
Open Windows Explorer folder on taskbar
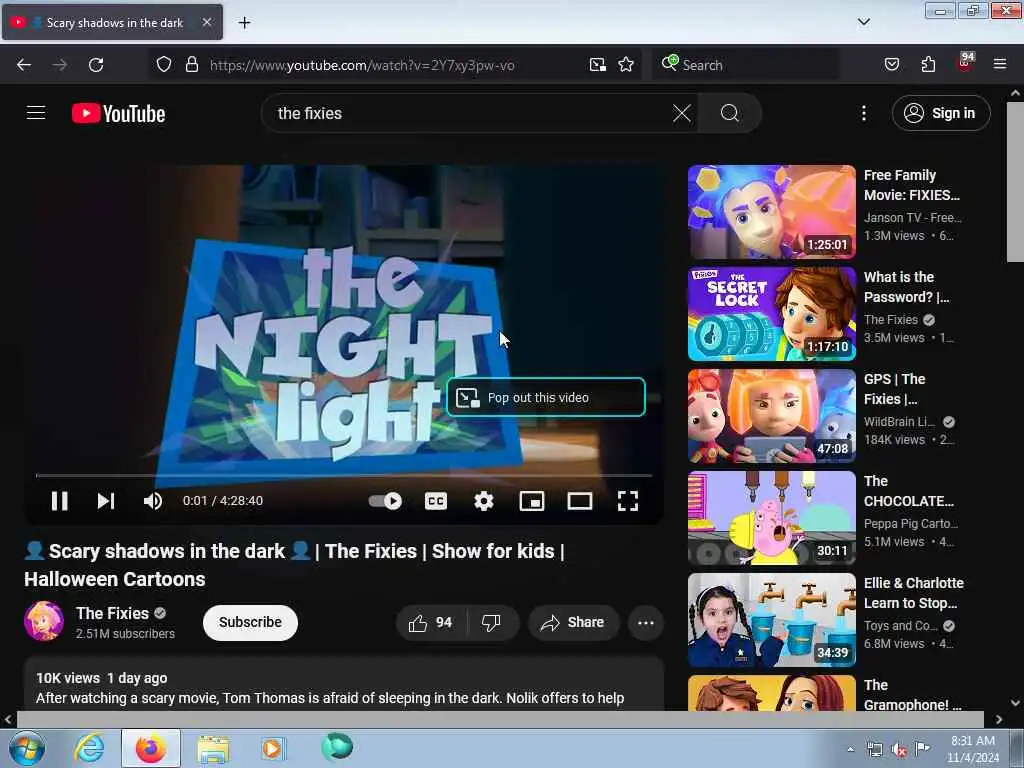(212, 748)
